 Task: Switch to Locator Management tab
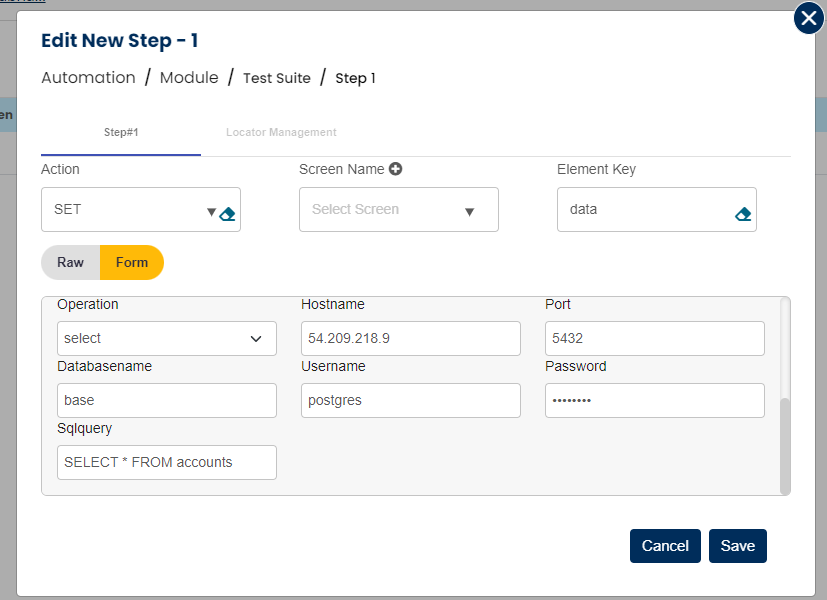click(x=281, y=132)
